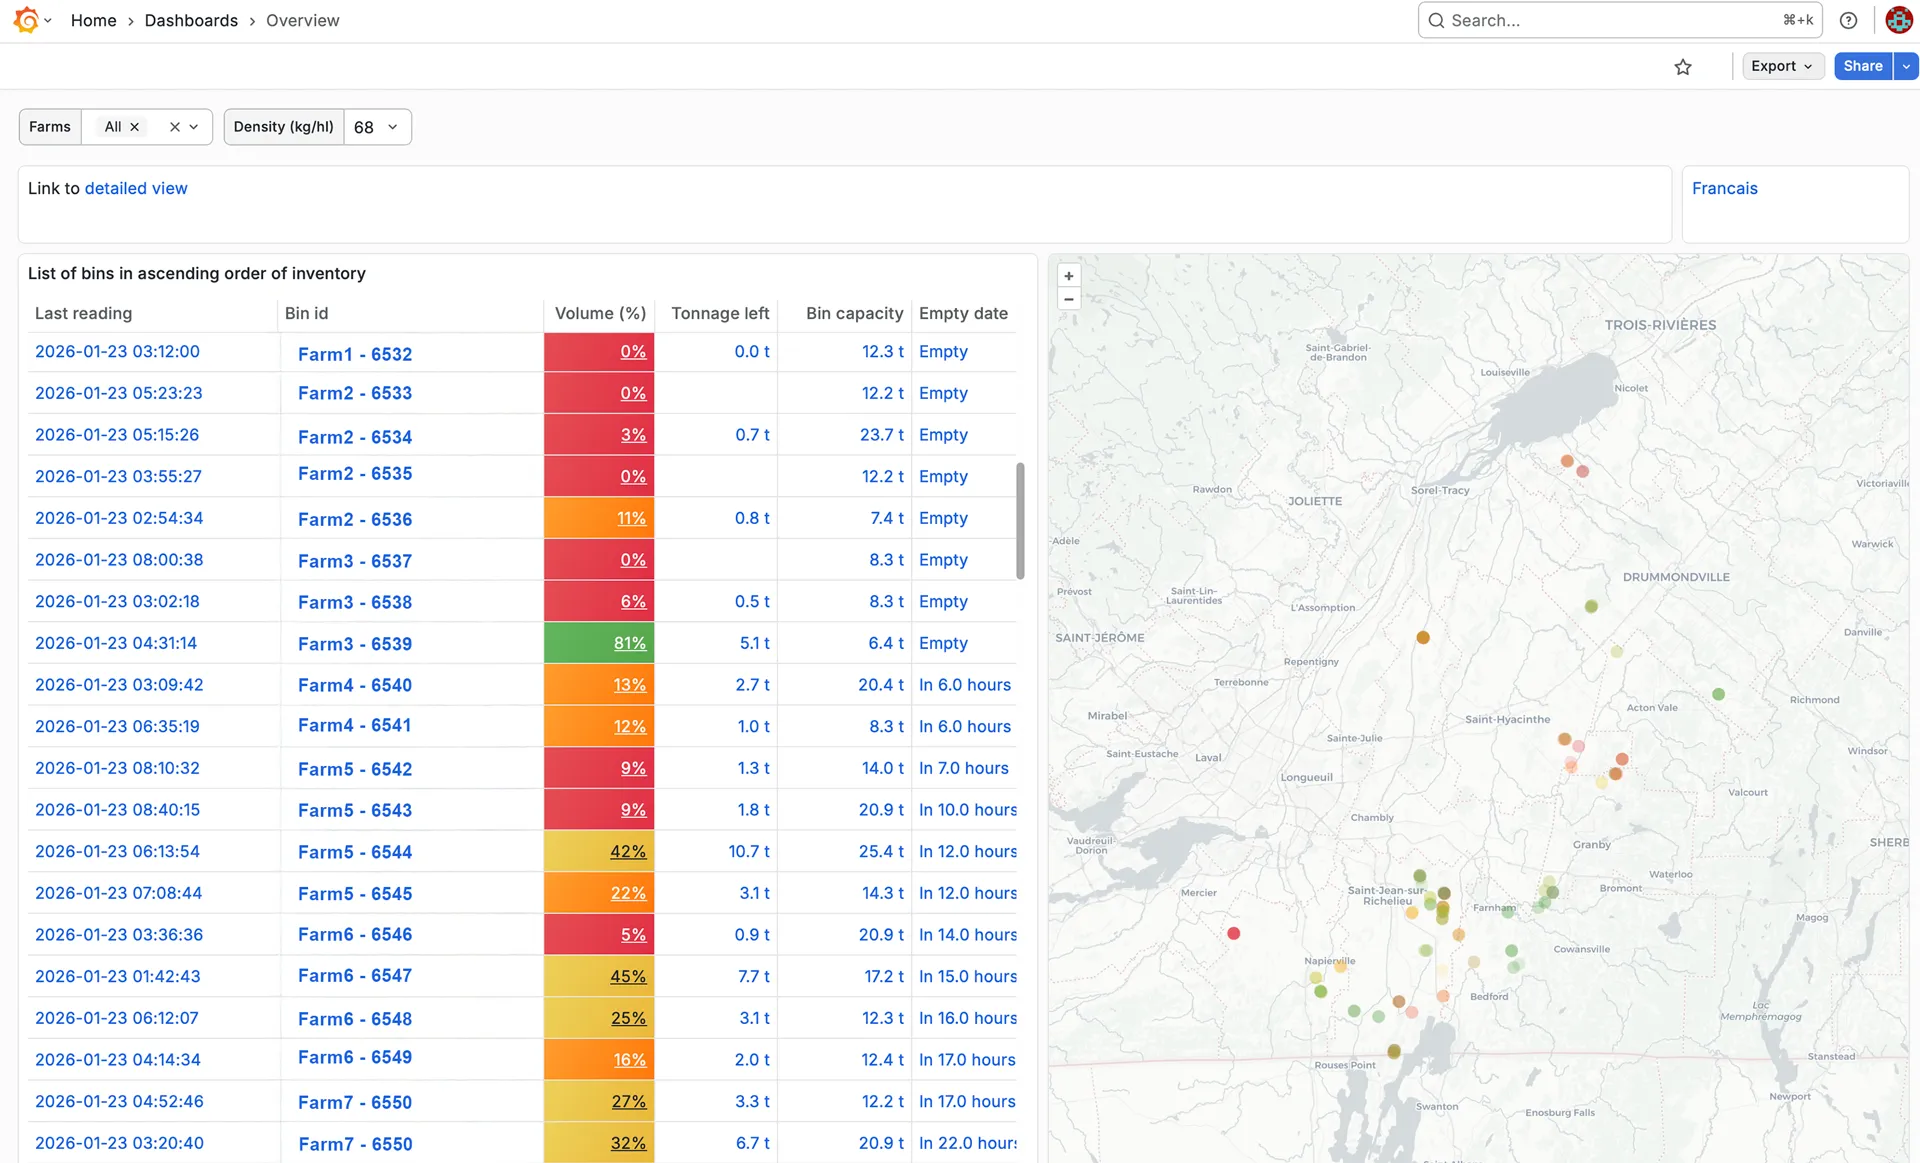
Task: Clear the Farms filter selection
Action: point(174,127)
